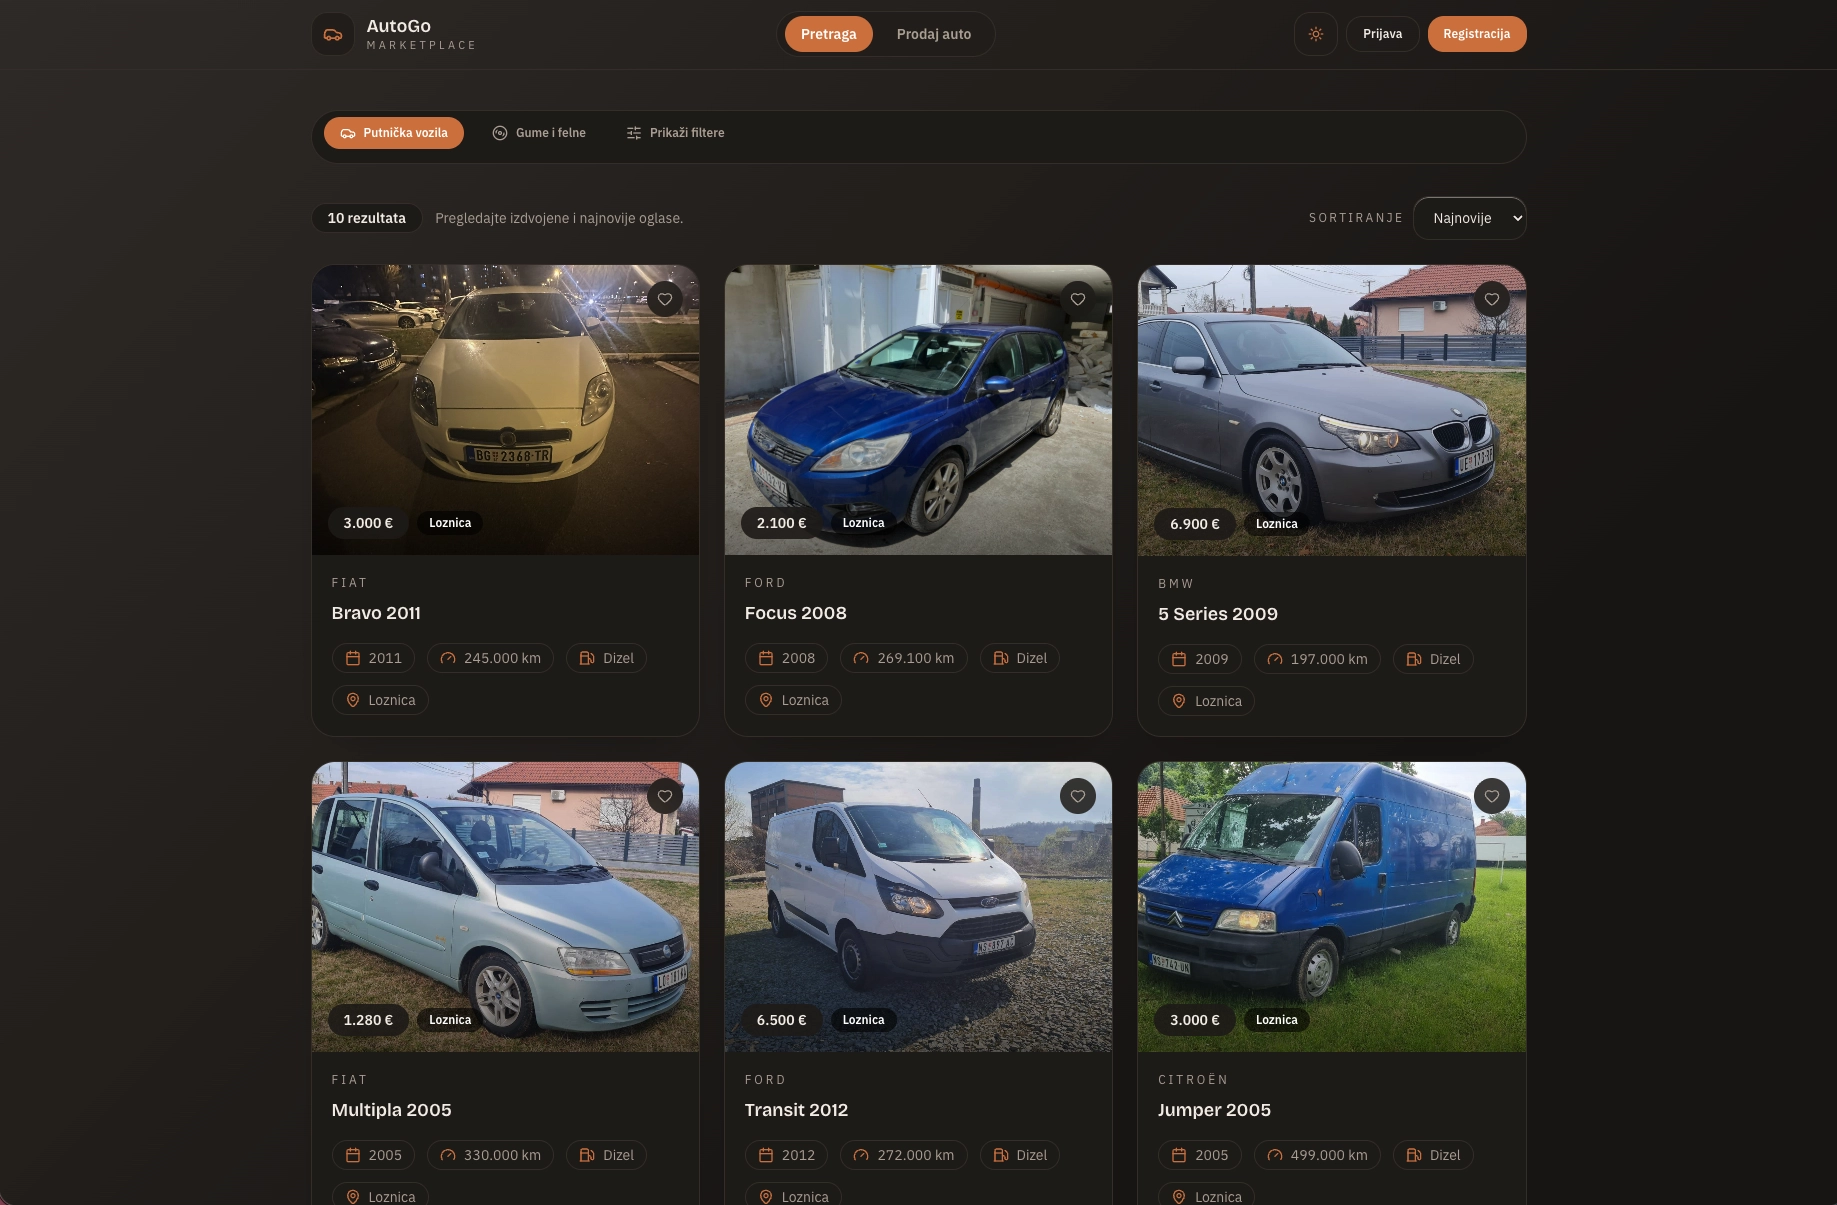This screenshot has height=1205, width=1837.
Task: Click the fuel pump icon on 5 Series card
Action: coord(1414,659)
